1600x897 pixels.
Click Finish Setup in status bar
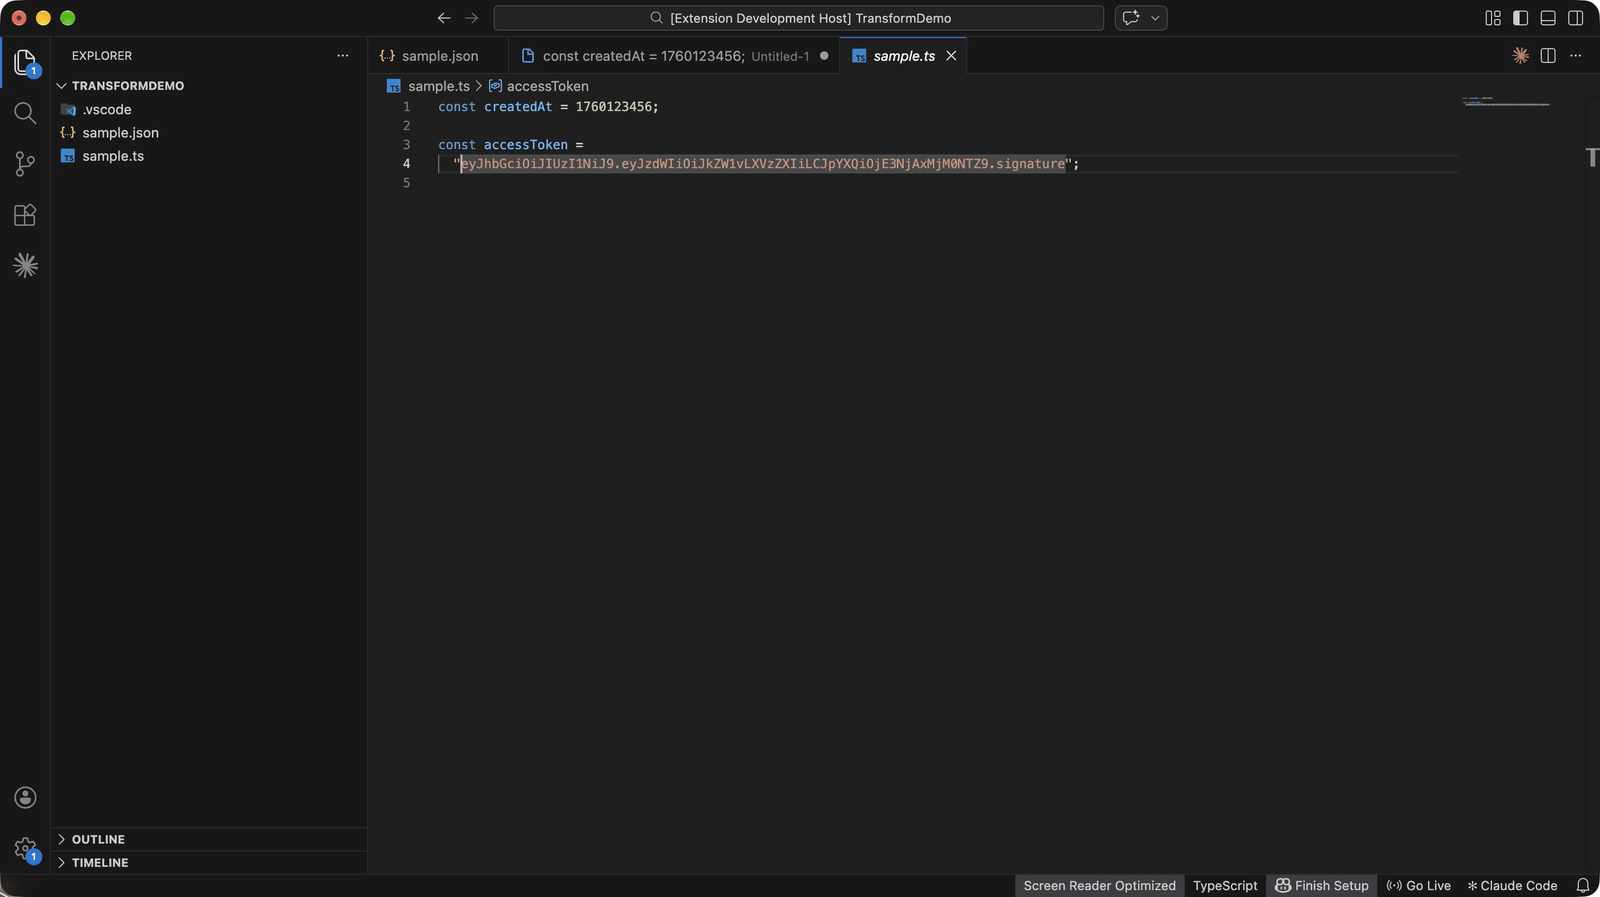(x=1322, y=886)
